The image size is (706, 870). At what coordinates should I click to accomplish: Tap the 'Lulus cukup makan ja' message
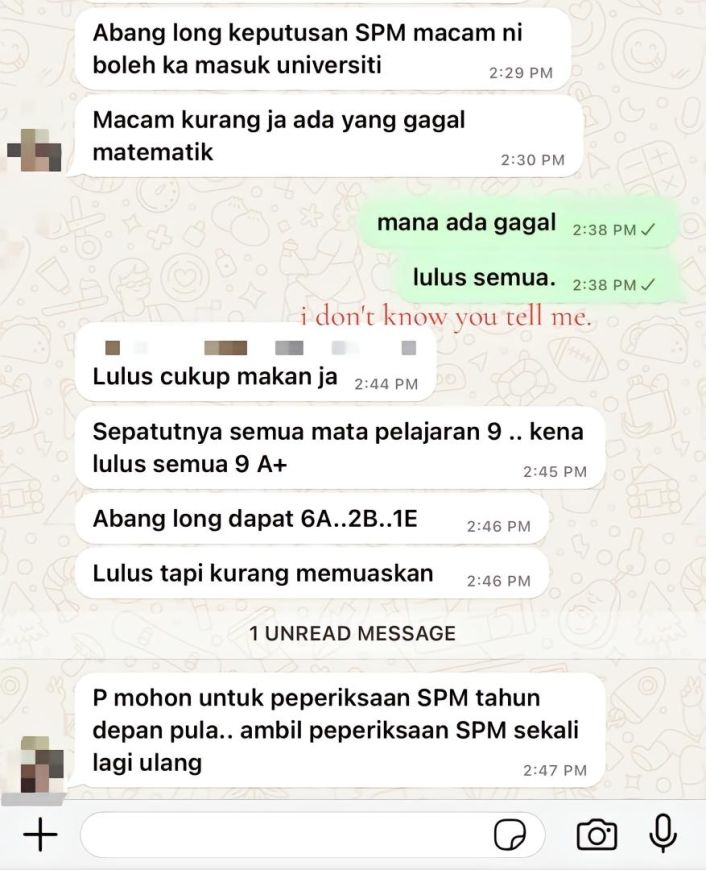[x=256, y=364]
